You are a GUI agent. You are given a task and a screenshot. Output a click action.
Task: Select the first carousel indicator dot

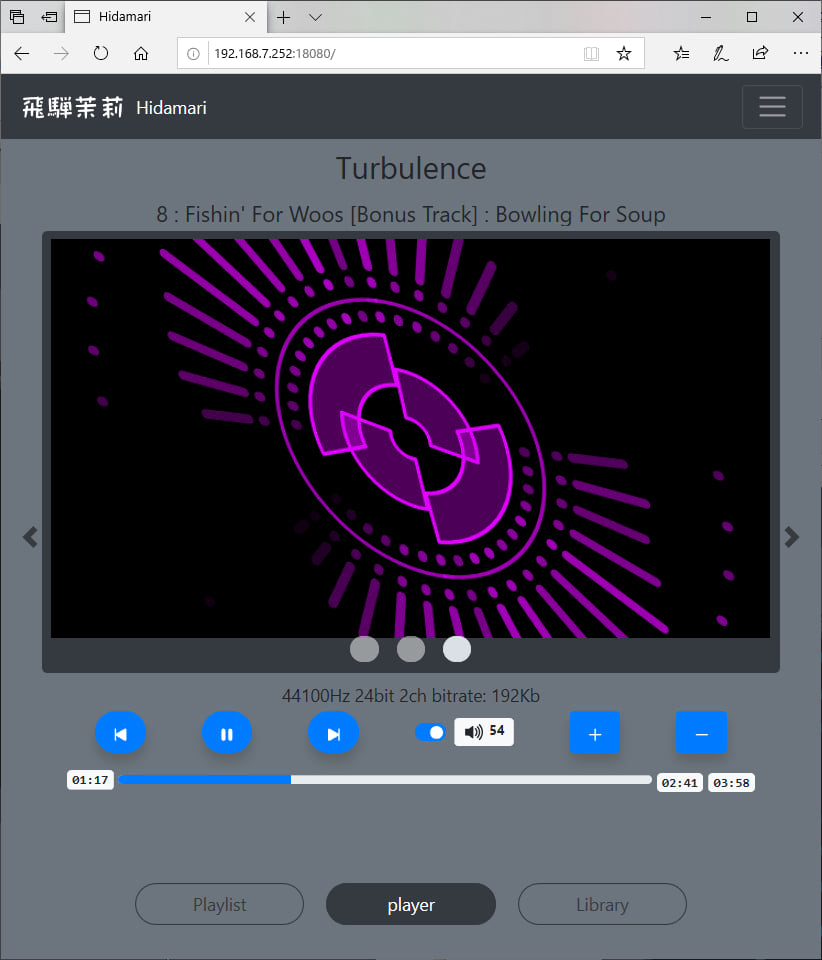click(x=364, y=649)
